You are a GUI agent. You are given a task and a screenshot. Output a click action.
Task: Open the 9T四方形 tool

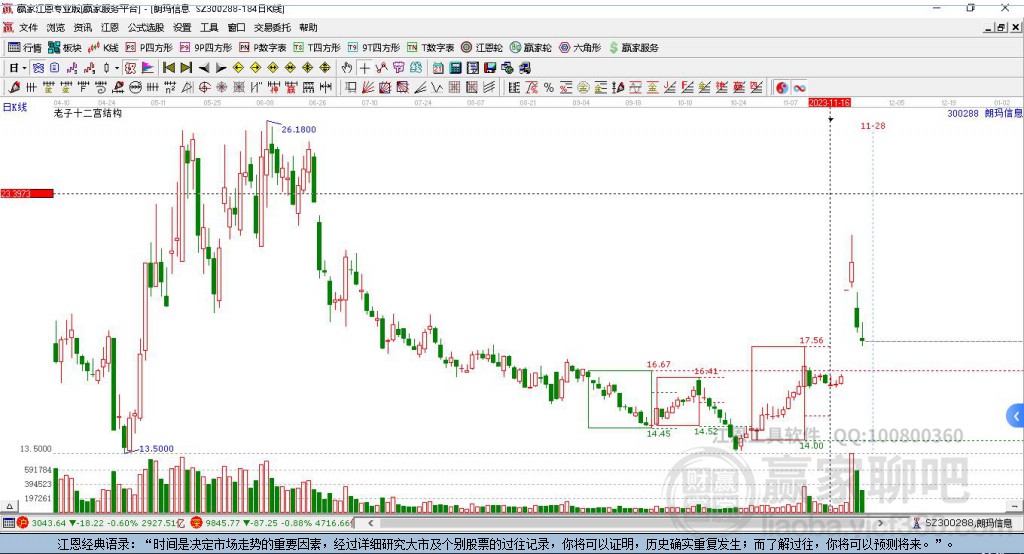pyautogui.click(x=374, y=48)
